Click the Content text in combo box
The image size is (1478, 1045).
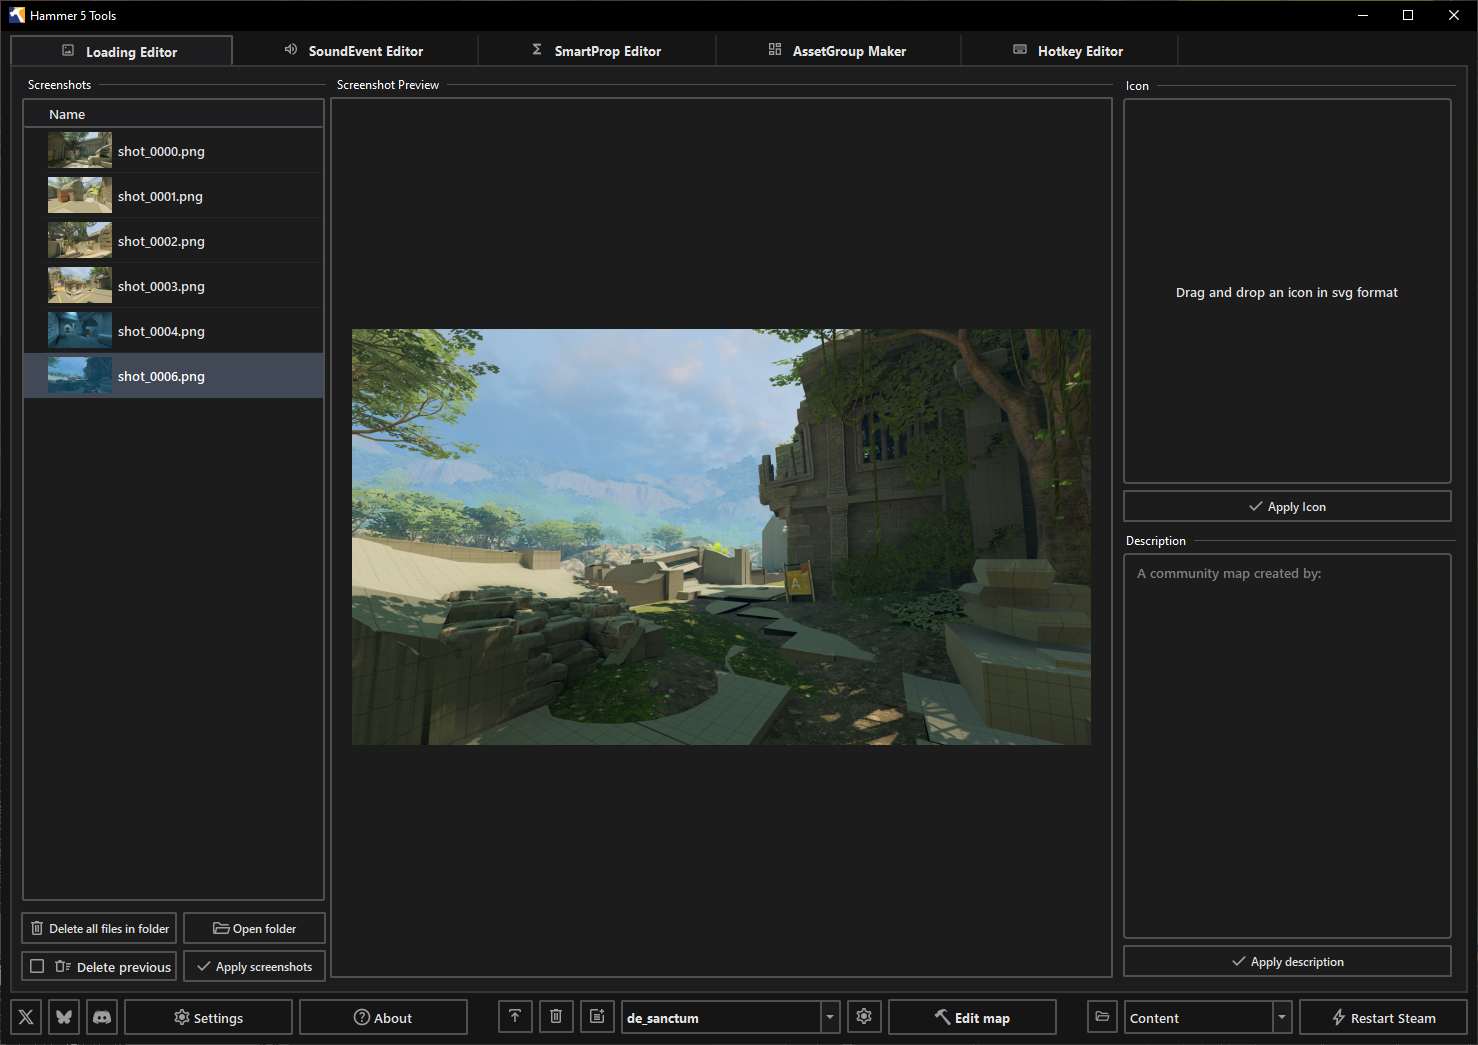[x=1154, y=1018]
